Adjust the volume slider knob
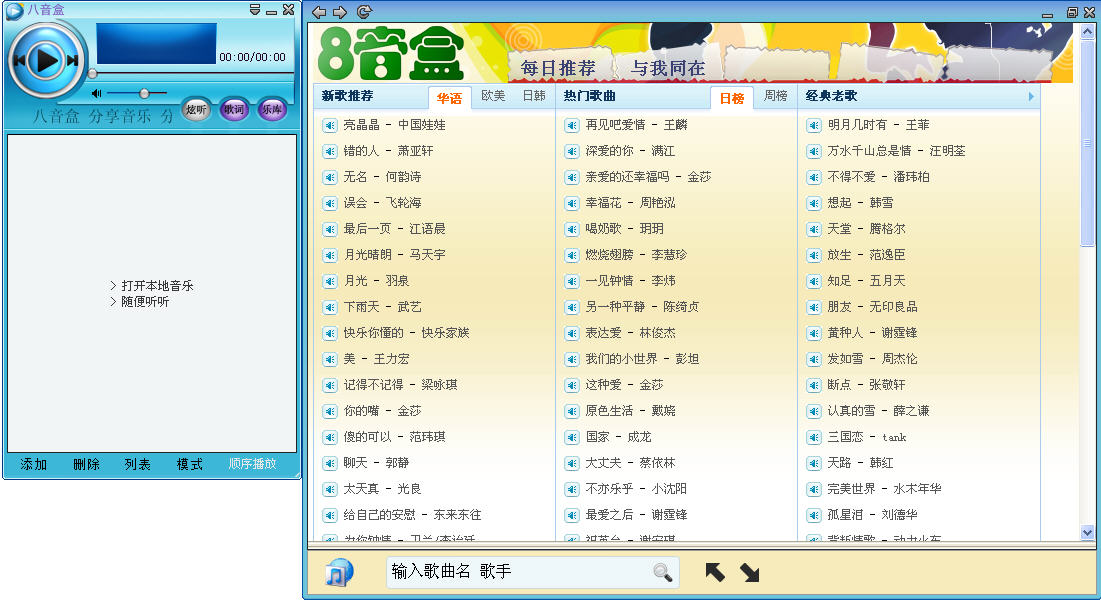 pyautogui.click(x=144, y=93)
